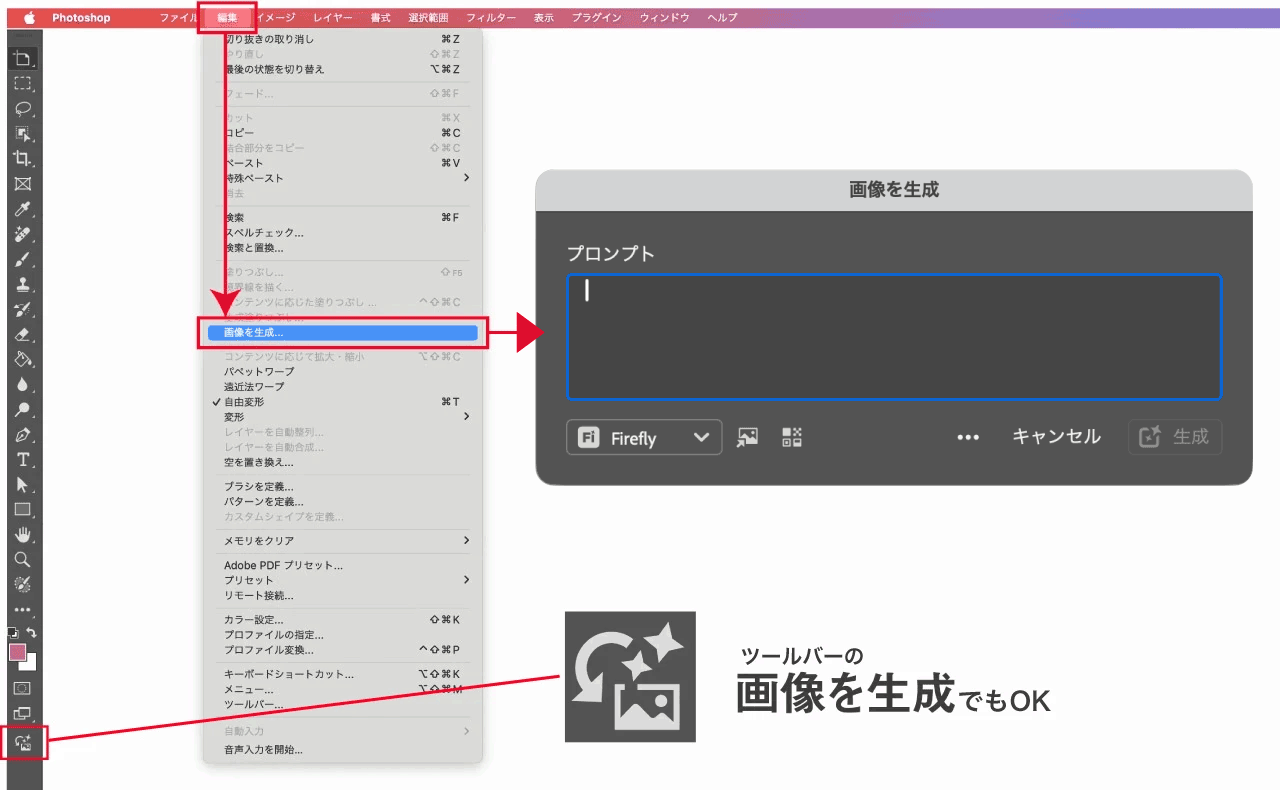Open the Apple menu
The image size is (1280, 790).
pyautogui.click(x=28, y=18)
